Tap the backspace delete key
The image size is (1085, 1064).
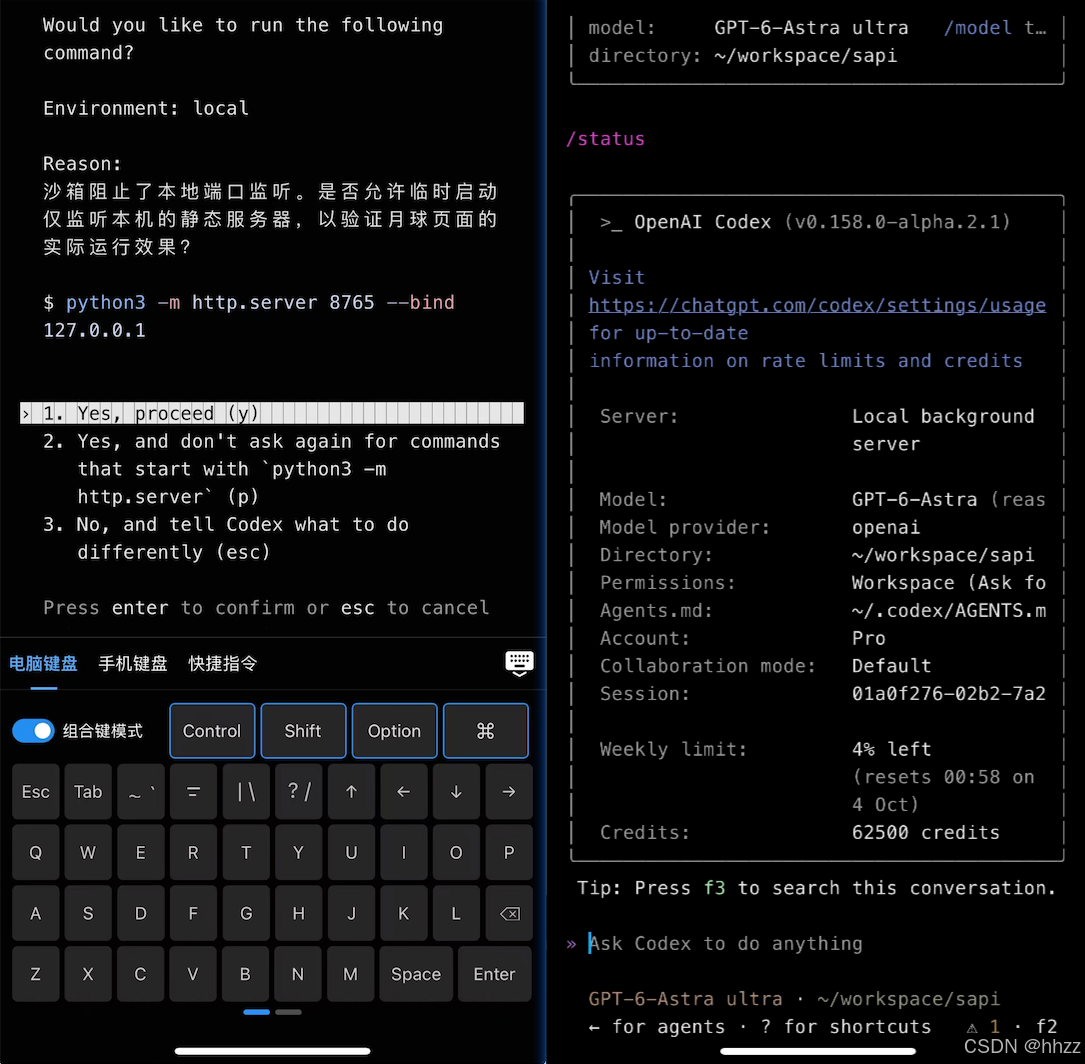[x=509, y=913]
